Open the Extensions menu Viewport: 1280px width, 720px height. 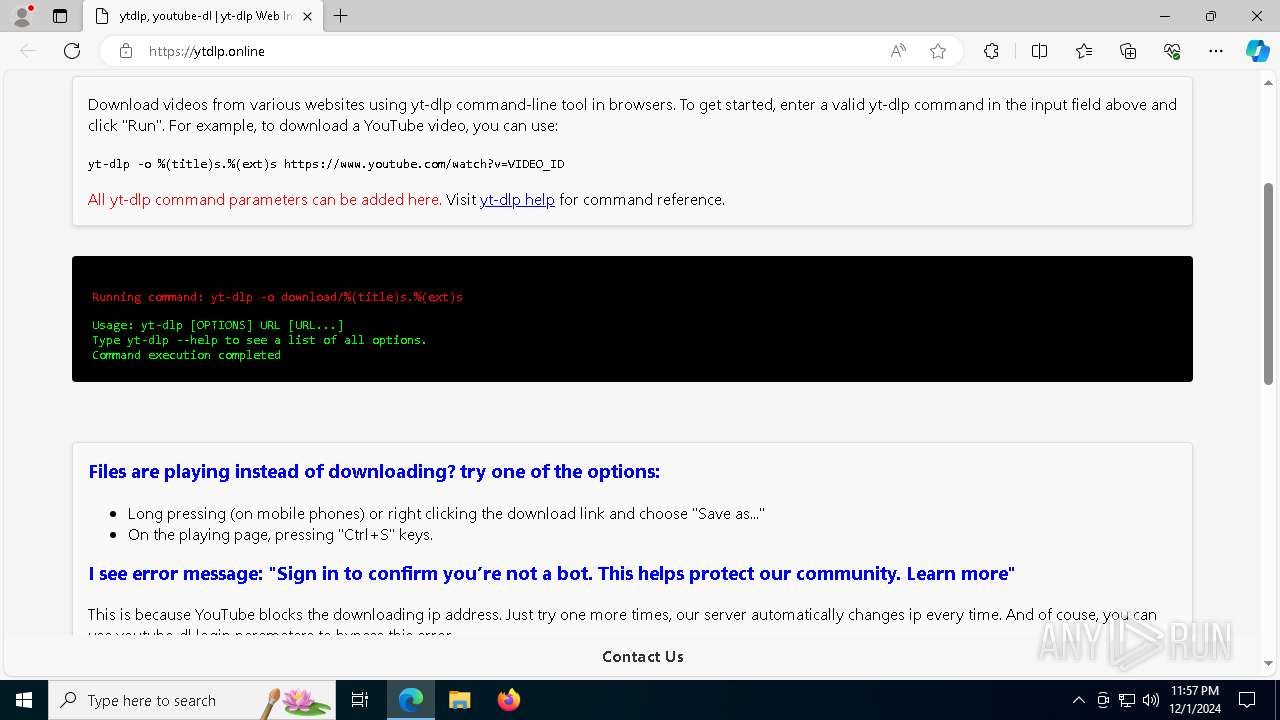tap(991, 51)
